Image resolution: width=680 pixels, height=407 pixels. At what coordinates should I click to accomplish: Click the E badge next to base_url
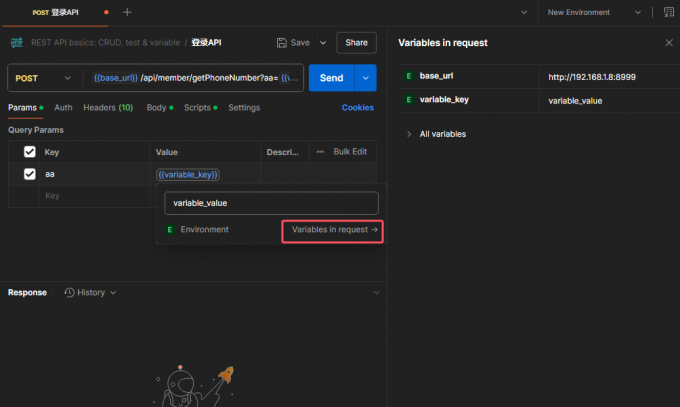409,76
